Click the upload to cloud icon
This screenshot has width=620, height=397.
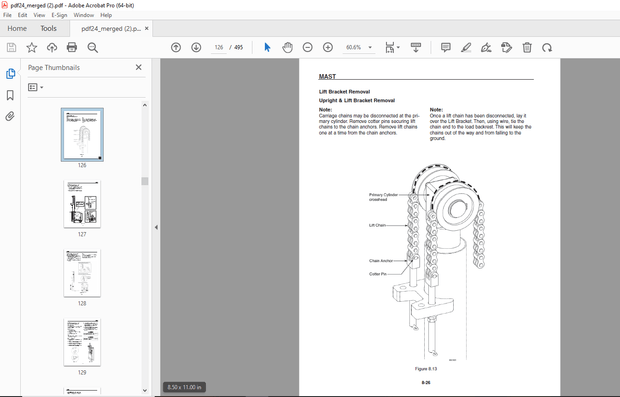coord(52,48)
